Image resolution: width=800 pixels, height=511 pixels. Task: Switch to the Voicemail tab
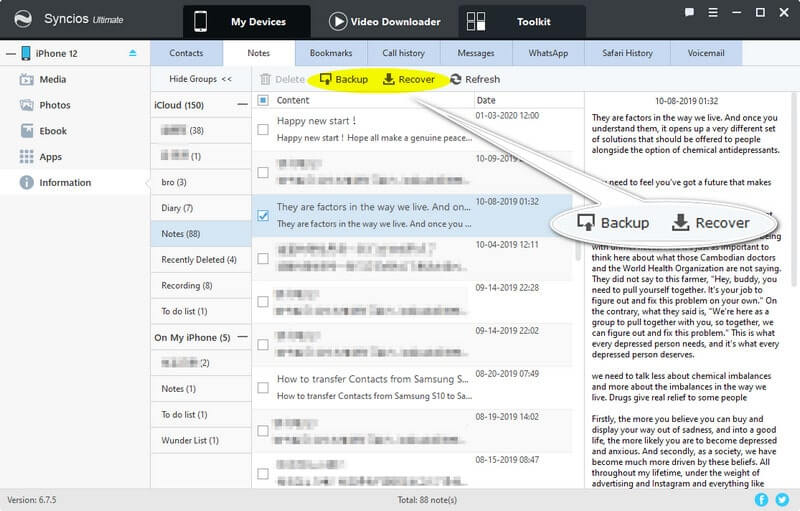coord(706,53)
